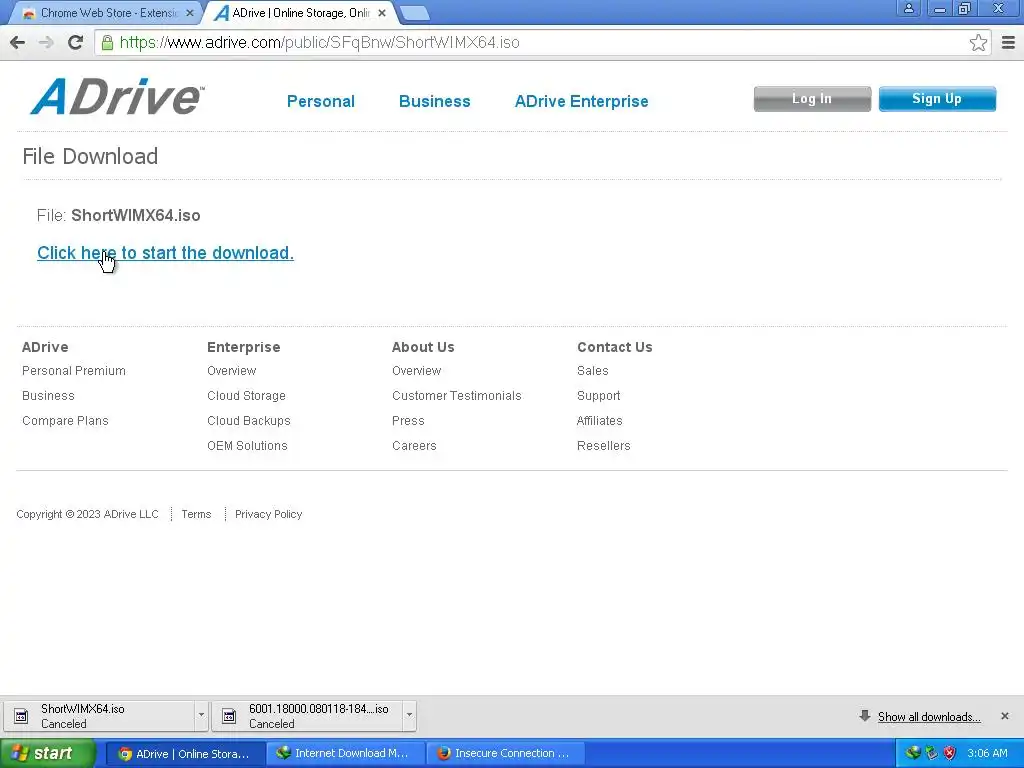The height and width of the screenshot is (768, 1024).
Task: Click the green padlock security icon
Action: pos(107,42)
